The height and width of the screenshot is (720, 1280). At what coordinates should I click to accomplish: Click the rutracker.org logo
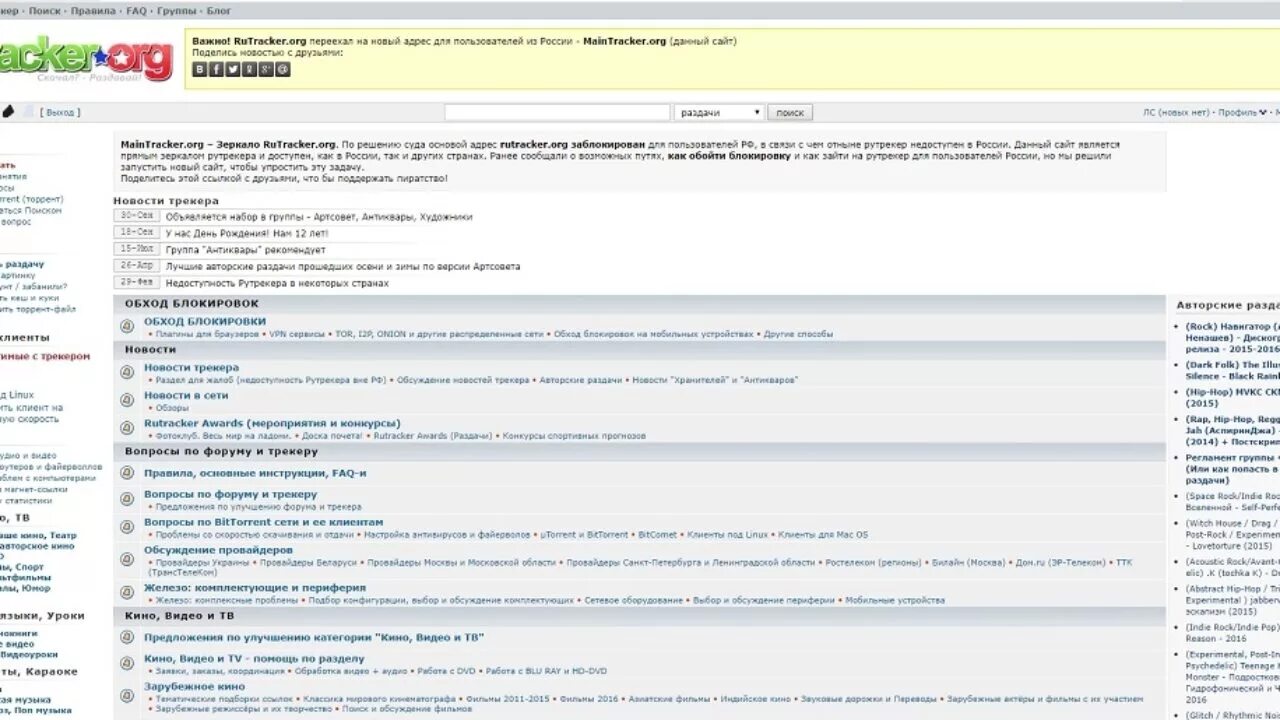86,58
